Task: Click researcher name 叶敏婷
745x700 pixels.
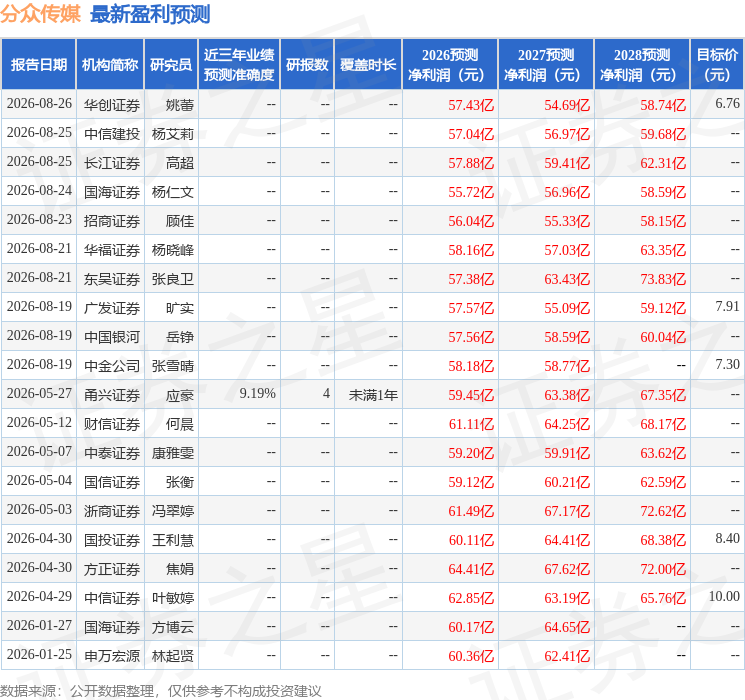Action: coord(172,598)
